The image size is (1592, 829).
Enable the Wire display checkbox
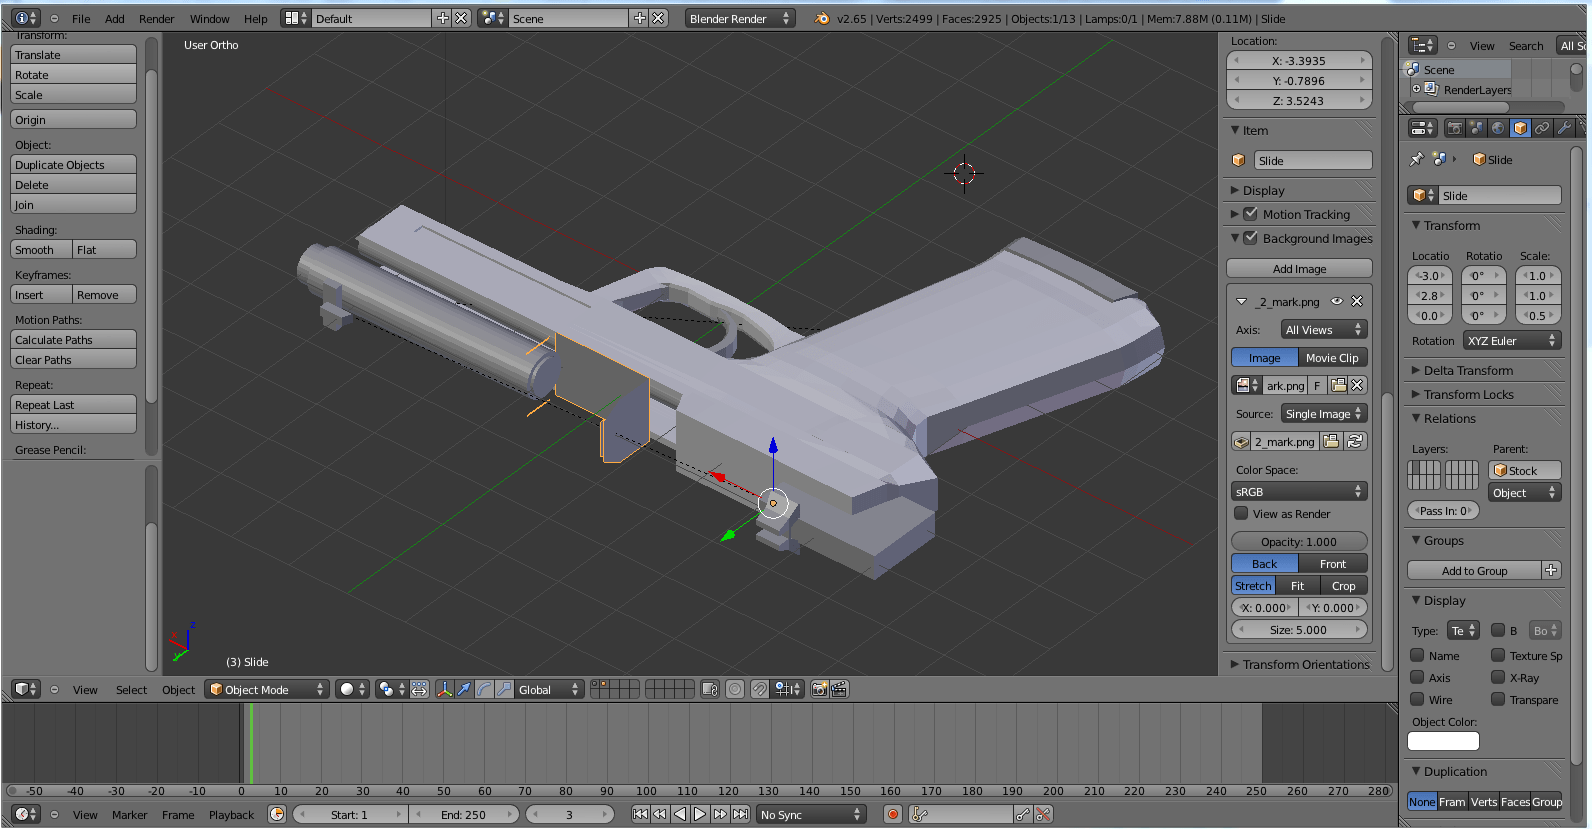coord(1417,699)
